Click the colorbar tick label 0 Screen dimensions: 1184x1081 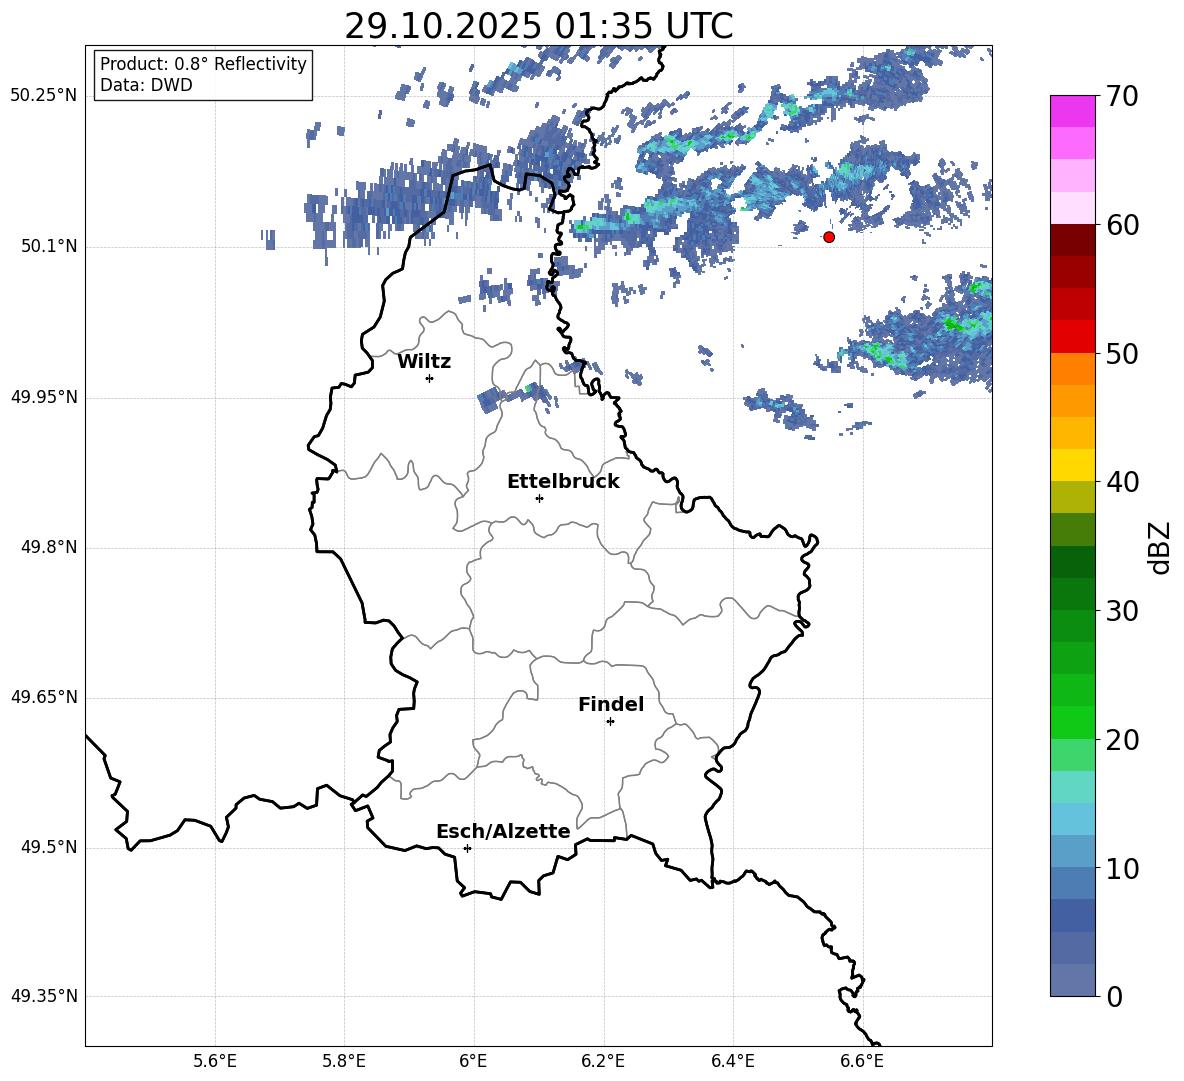[x=1114, y=996]
